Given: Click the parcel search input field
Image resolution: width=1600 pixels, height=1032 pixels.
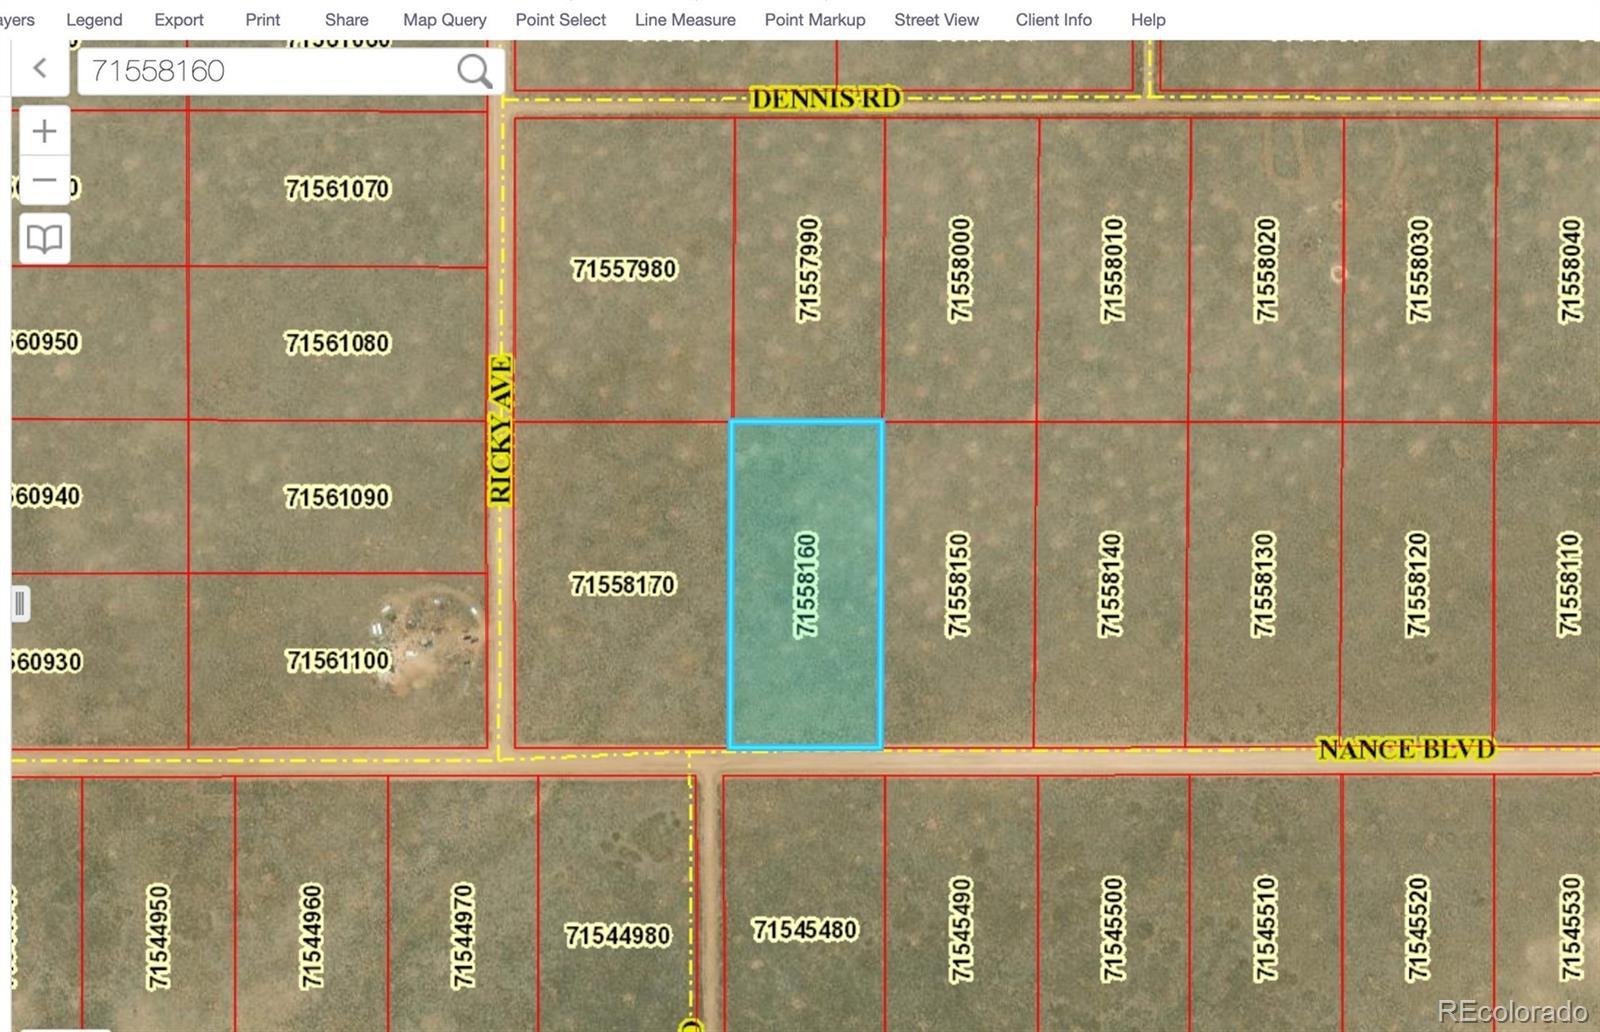Looking at the screenshot, I should [265, 71].
